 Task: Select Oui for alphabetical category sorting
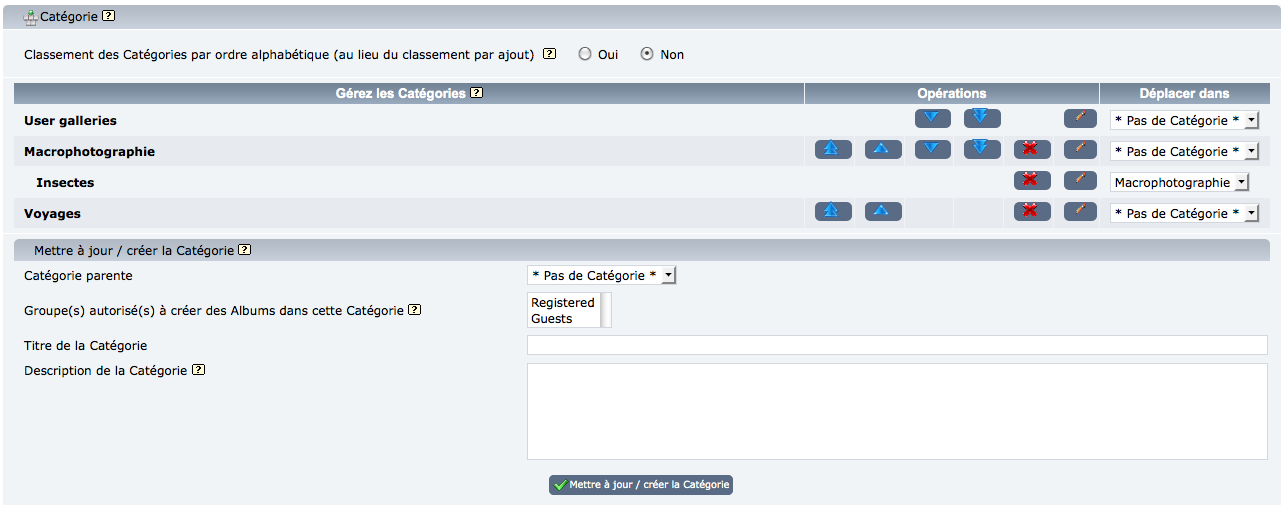click(x=585, y=54)
